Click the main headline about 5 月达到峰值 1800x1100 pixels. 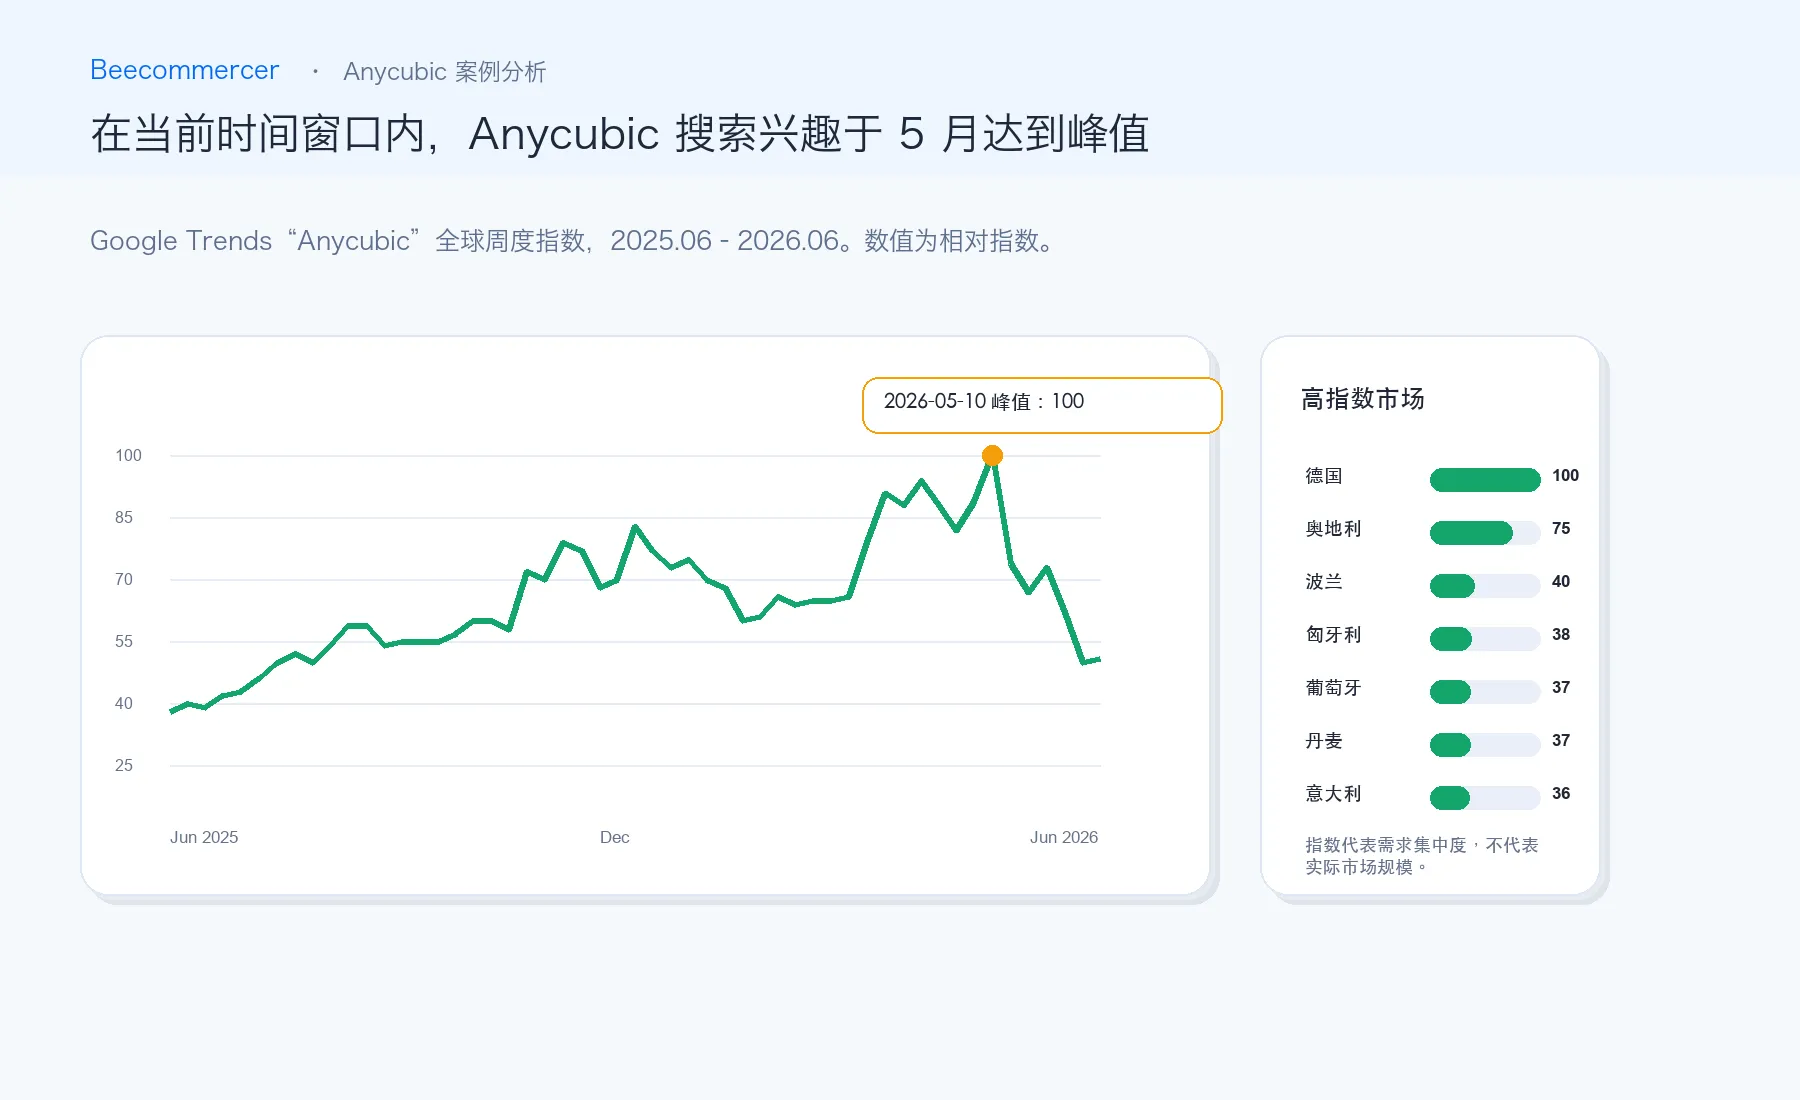tap(620, 134)
